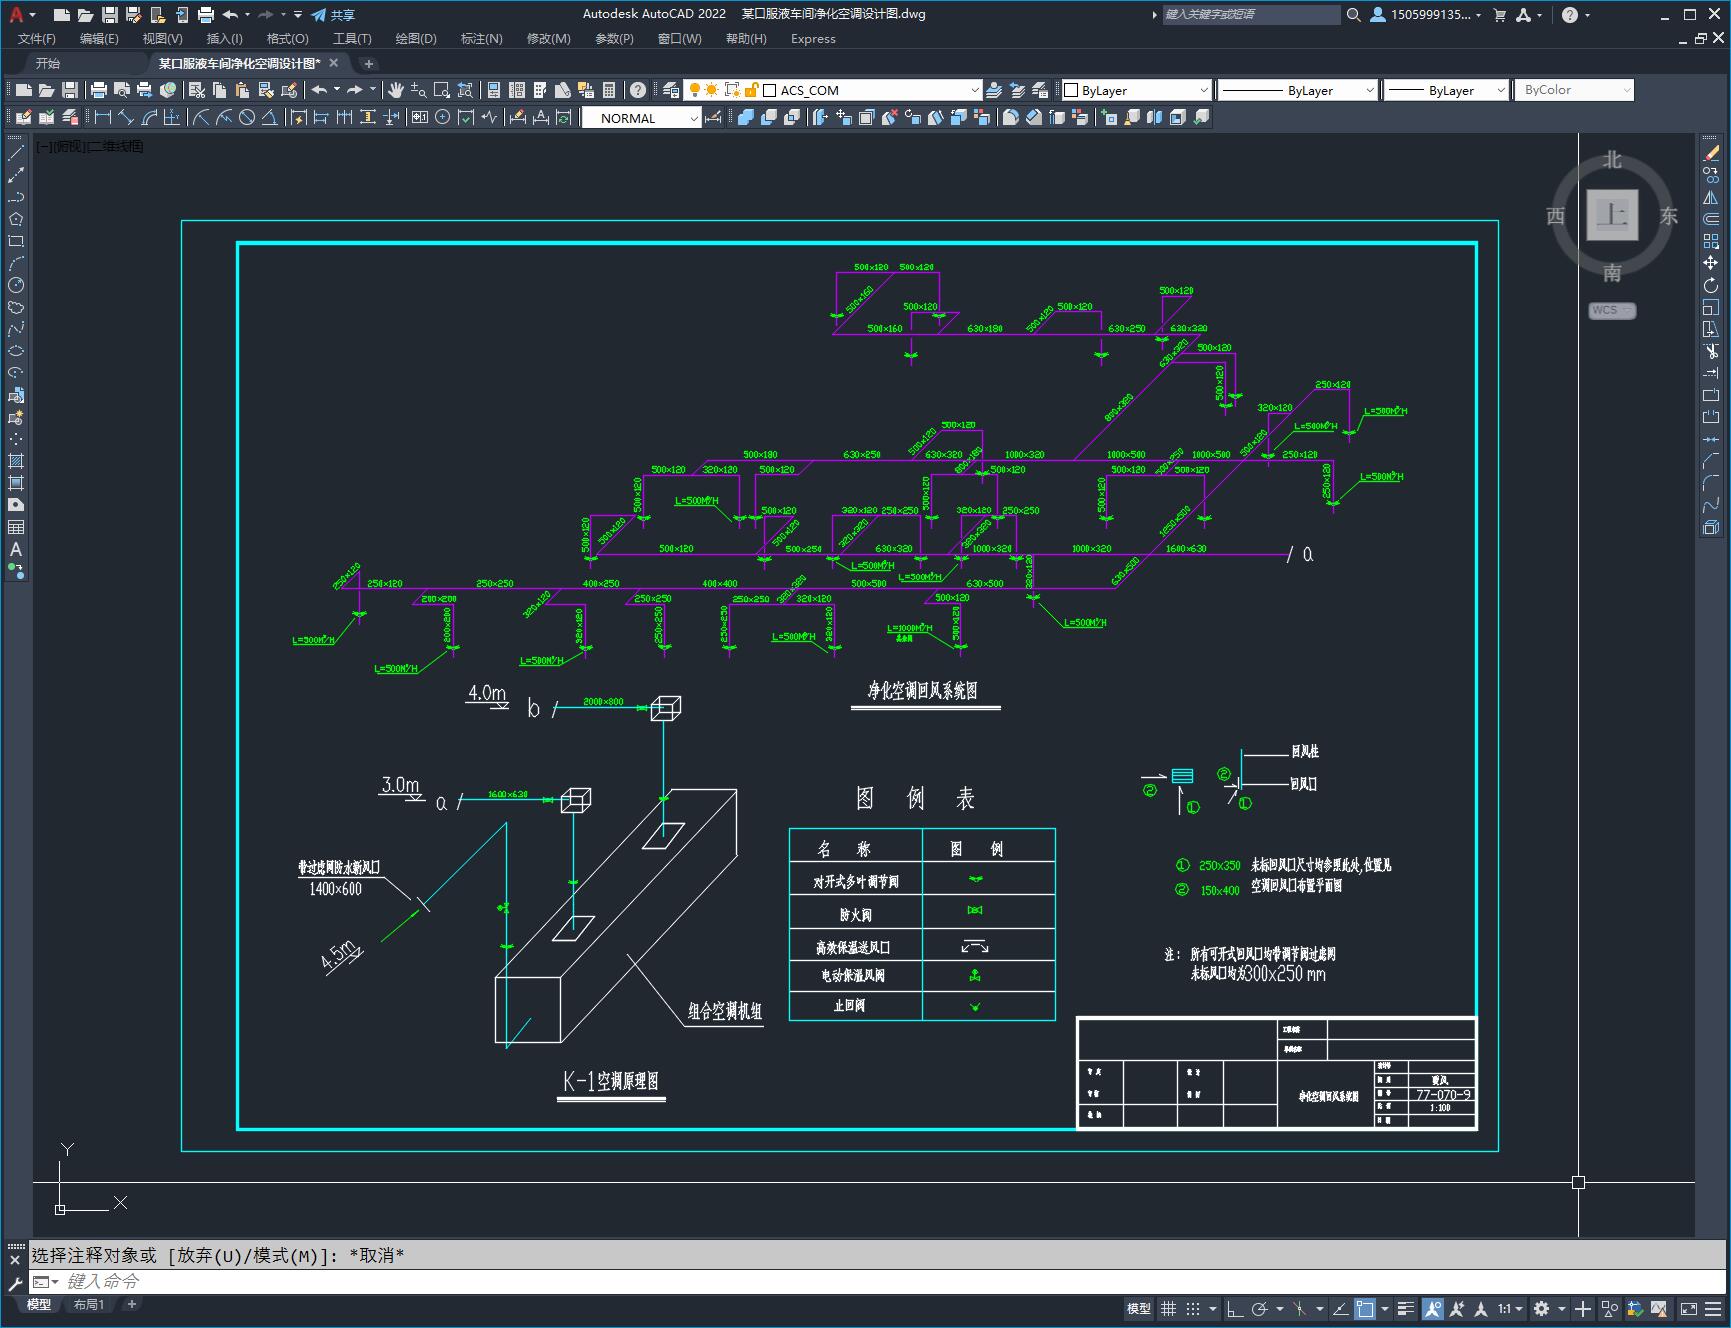Open the ByLayer lineweight dropdown
Image resolution: width=1731 pixels, height=1328 pixels.
[x=1446, y=90]
